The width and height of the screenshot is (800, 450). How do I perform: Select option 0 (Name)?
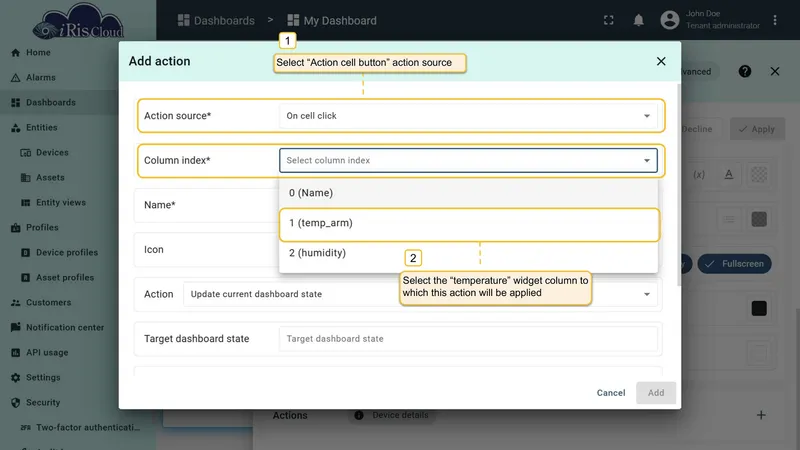pos(468,193)
